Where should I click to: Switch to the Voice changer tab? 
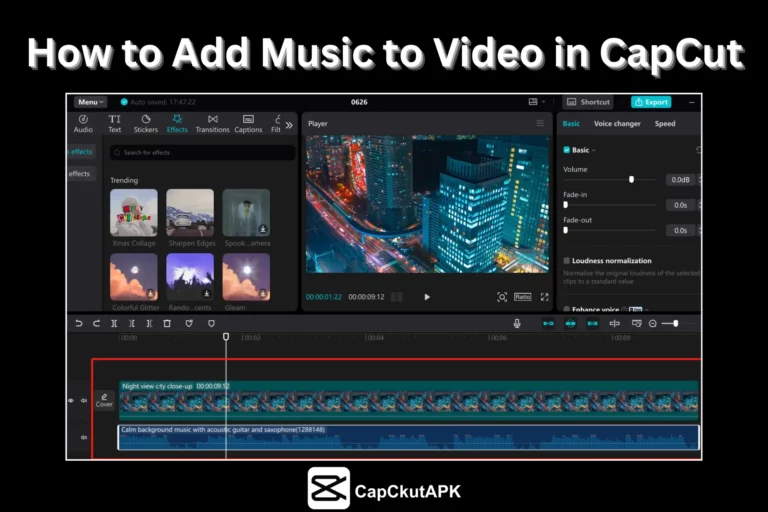[x=617, y=124]
